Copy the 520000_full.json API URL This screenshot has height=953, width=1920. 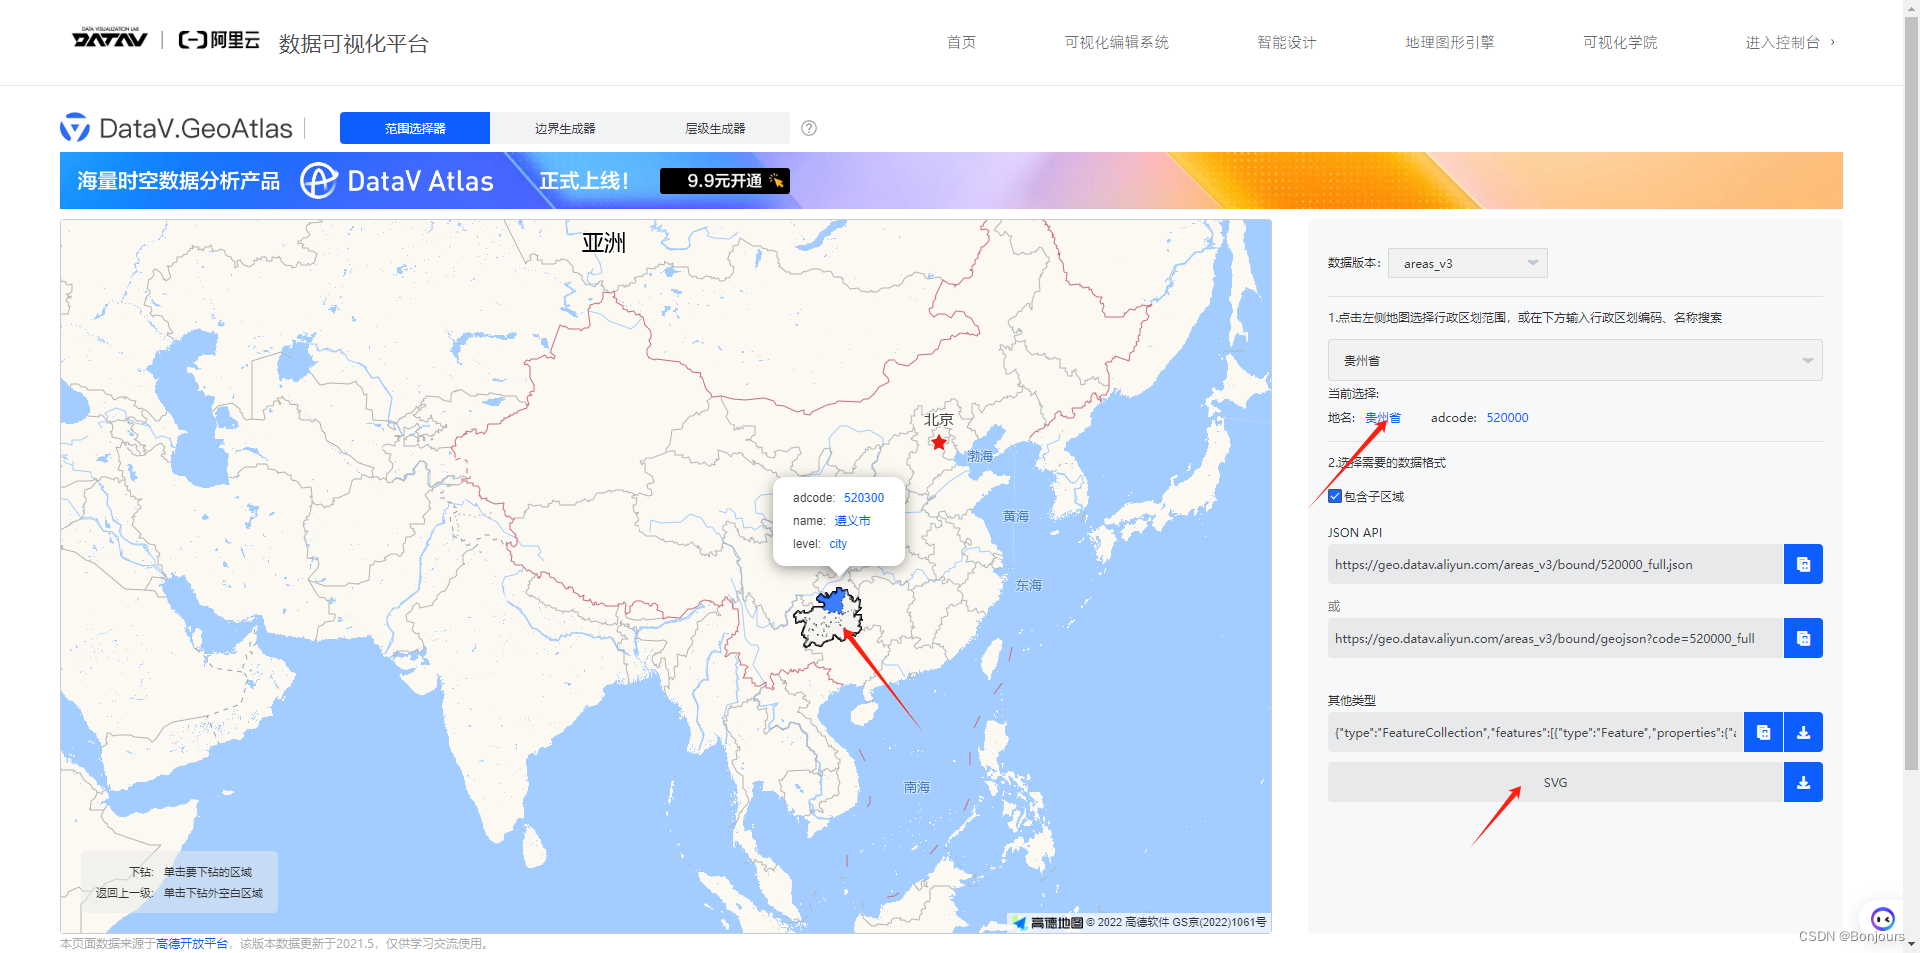[x=1803, y=564]
